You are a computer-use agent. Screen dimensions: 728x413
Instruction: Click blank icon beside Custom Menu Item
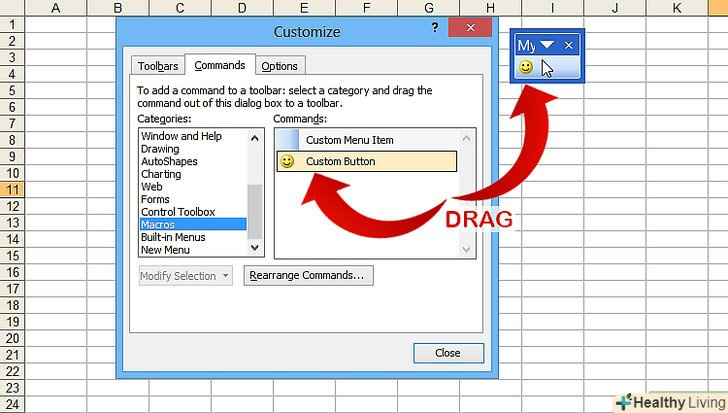tap(287, 141)
